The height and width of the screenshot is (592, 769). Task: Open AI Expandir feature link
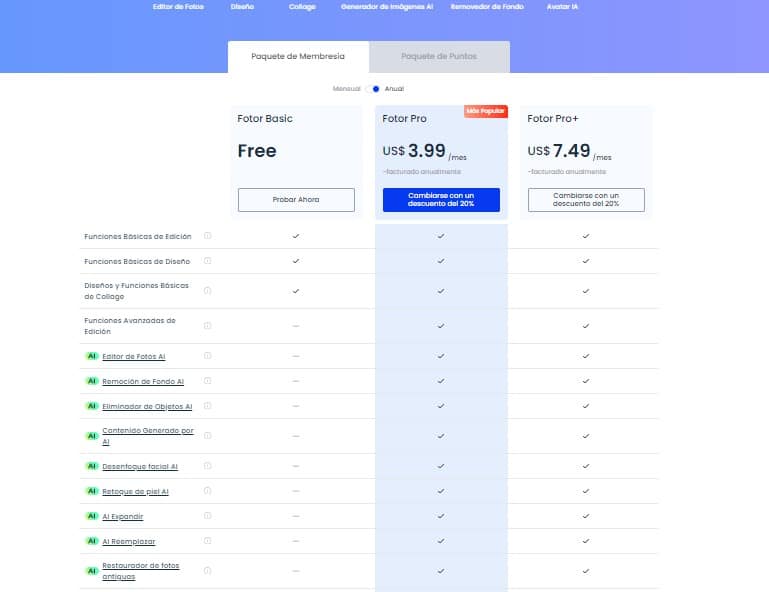tap(123, 516)
